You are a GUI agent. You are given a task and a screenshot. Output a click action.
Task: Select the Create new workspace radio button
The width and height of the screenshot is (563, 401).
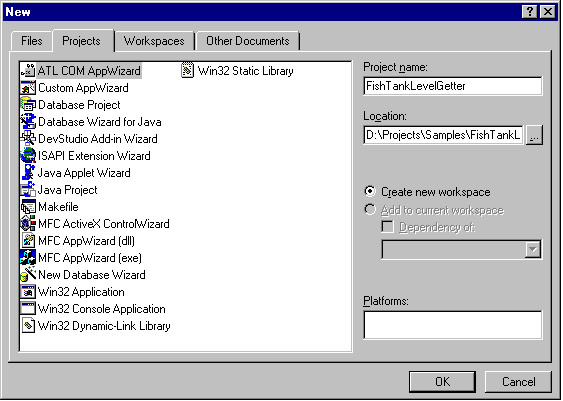[370, 191]
